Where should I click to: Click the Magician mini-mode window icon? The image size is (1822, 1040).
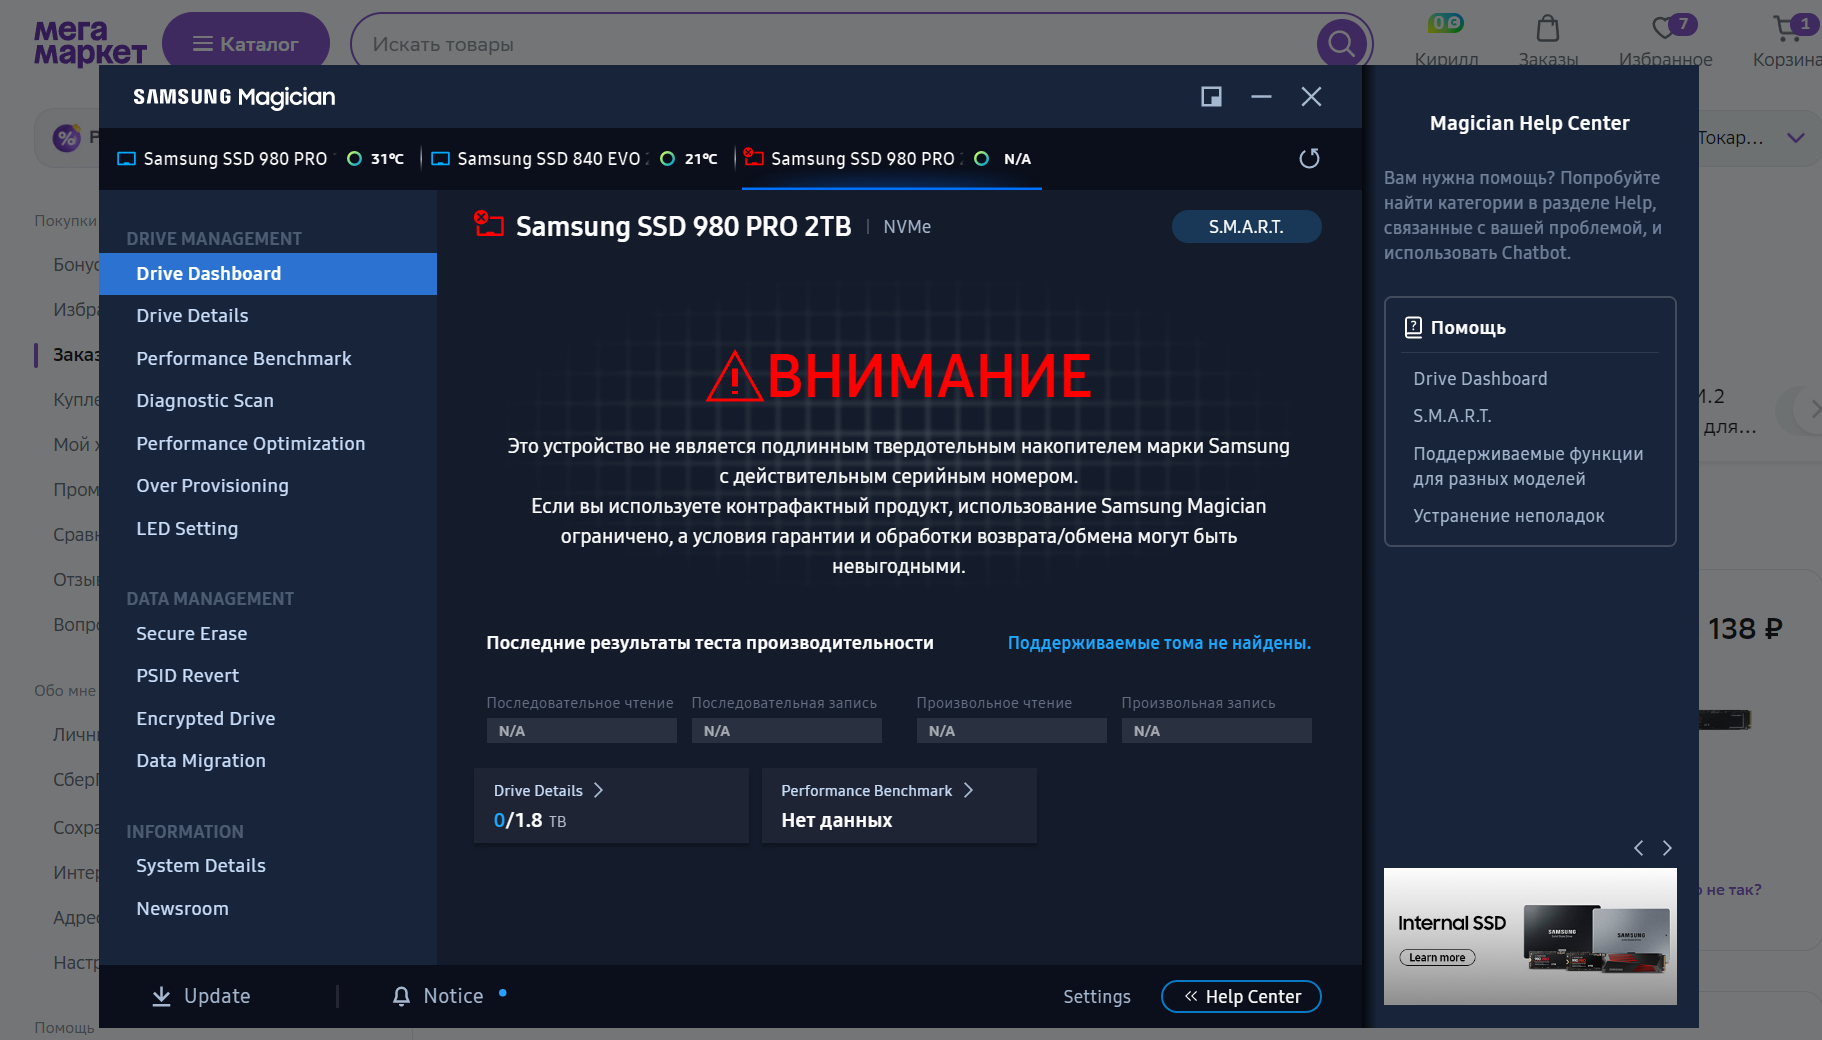click(x=1211, y=96)
